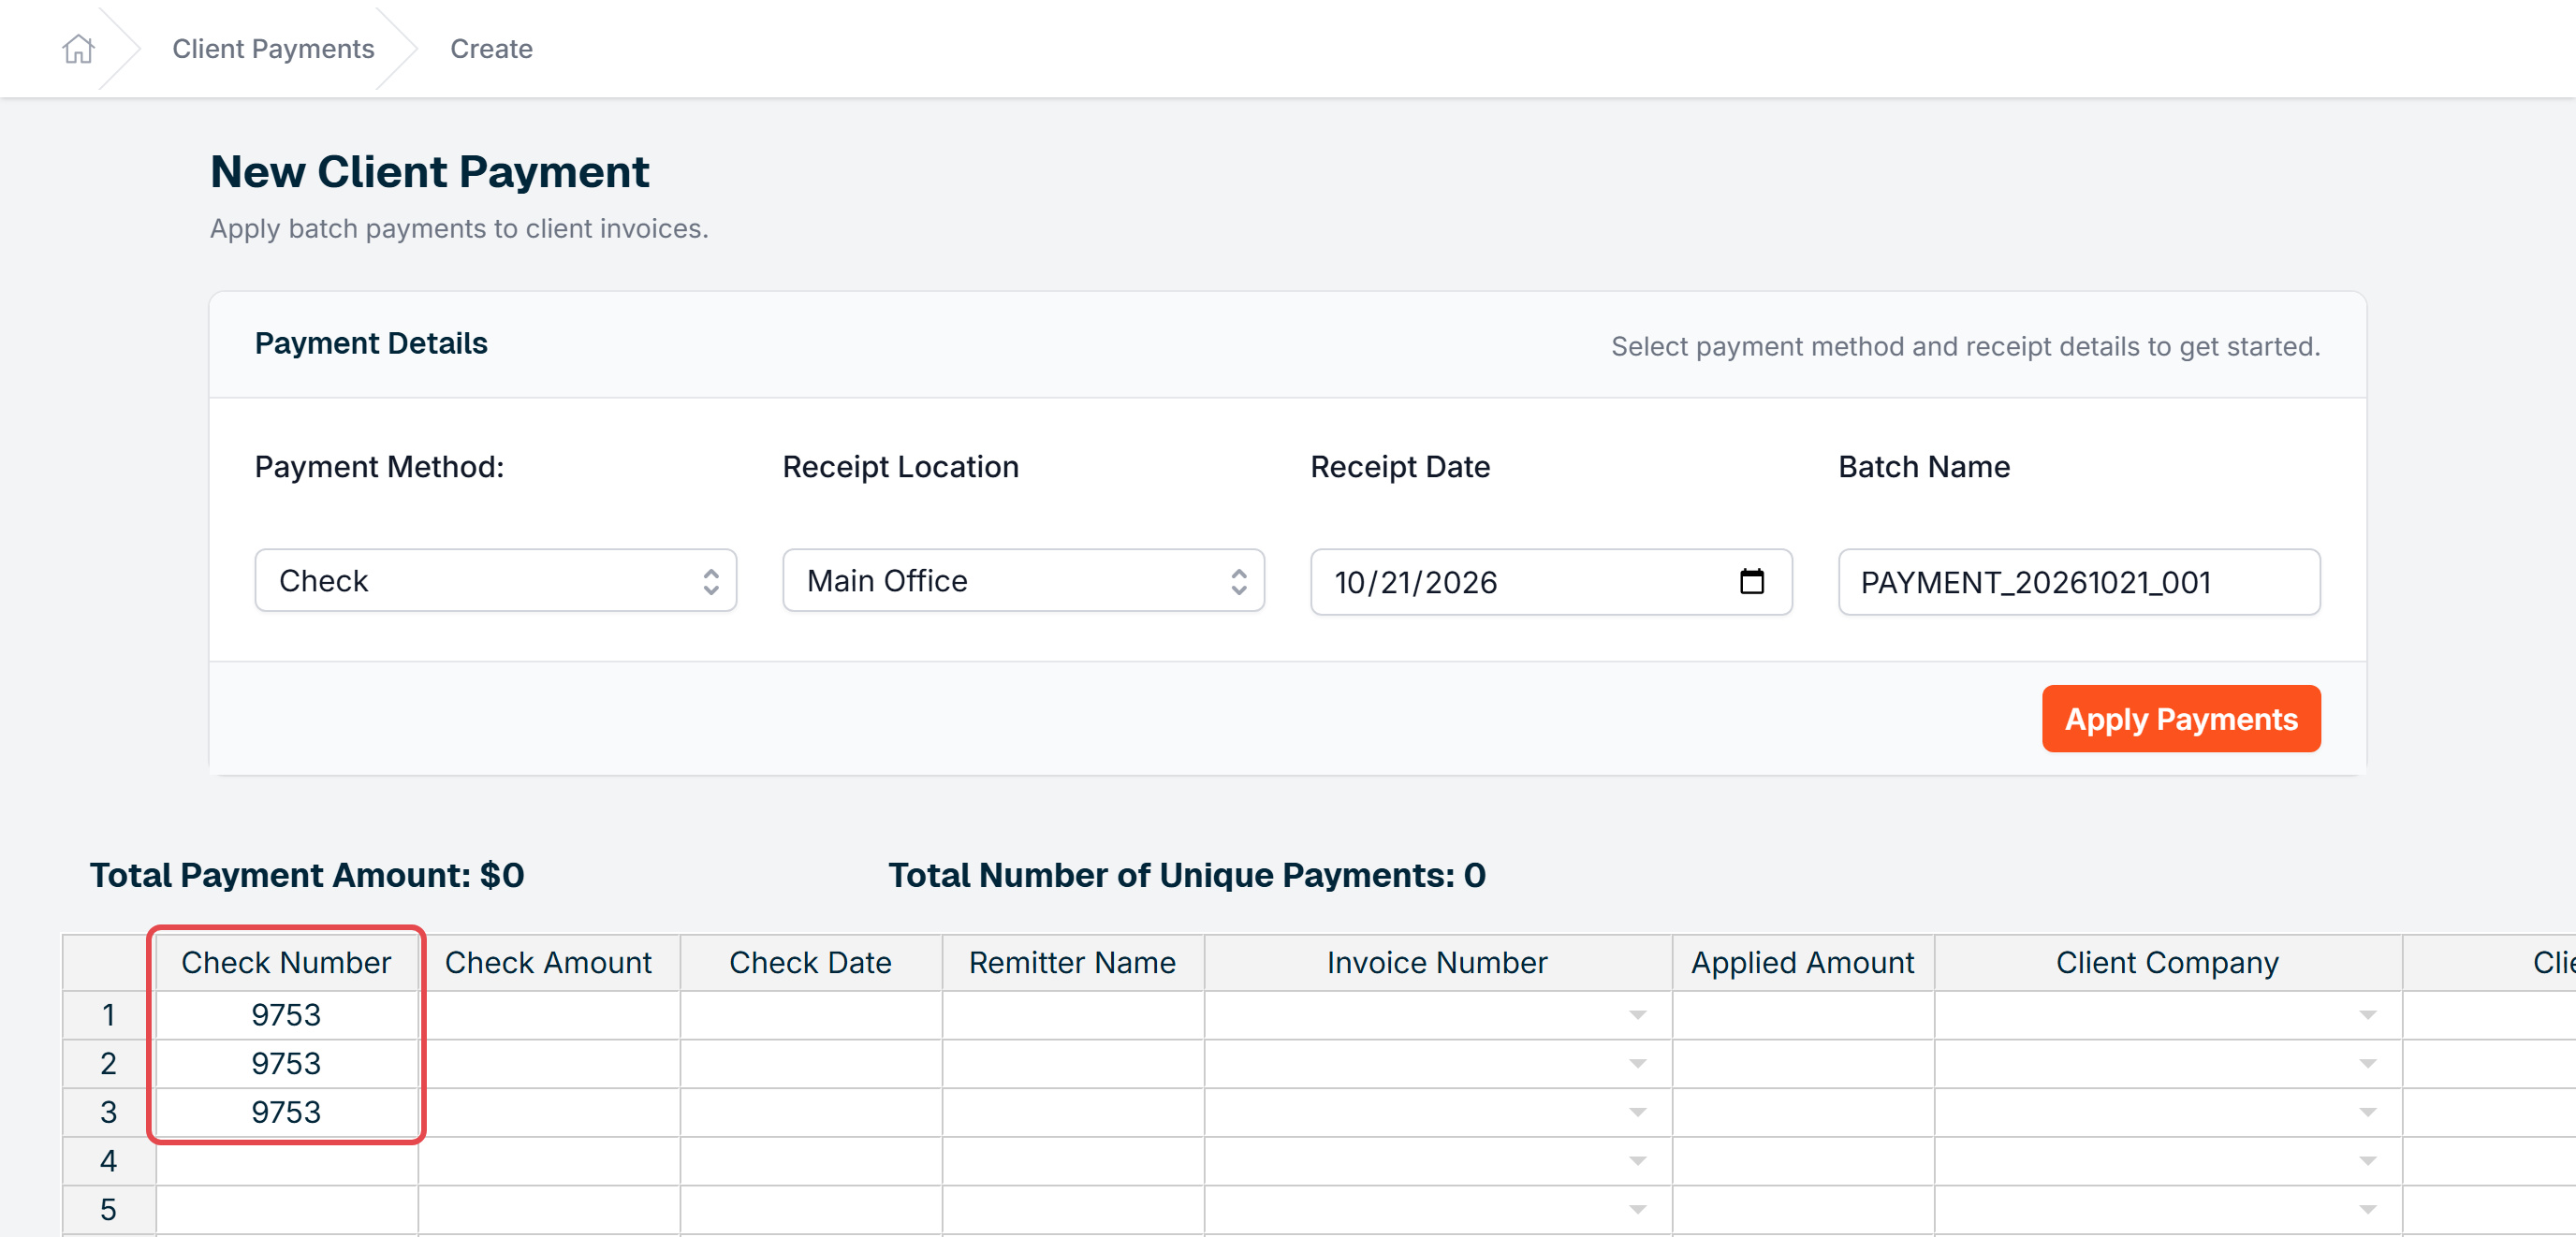The height and width of the screenshot is (1237, 2576).
Task: Select row header number 5
Action: tap(109, 1210)
